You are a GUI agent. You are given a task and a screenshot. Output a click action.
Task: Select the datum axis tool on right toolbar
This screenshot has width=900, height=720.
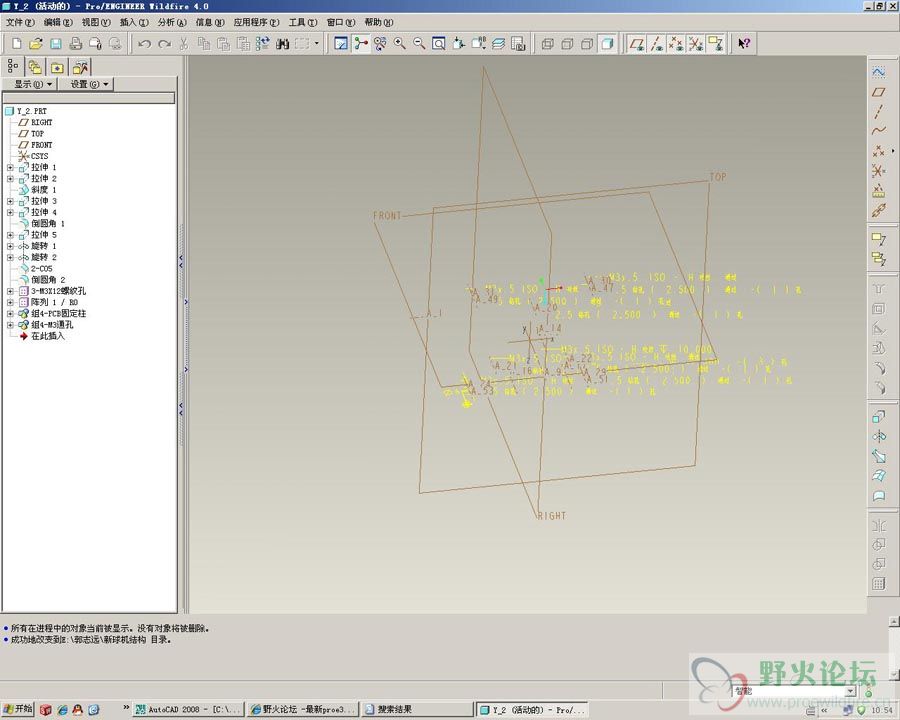[879, 111]
